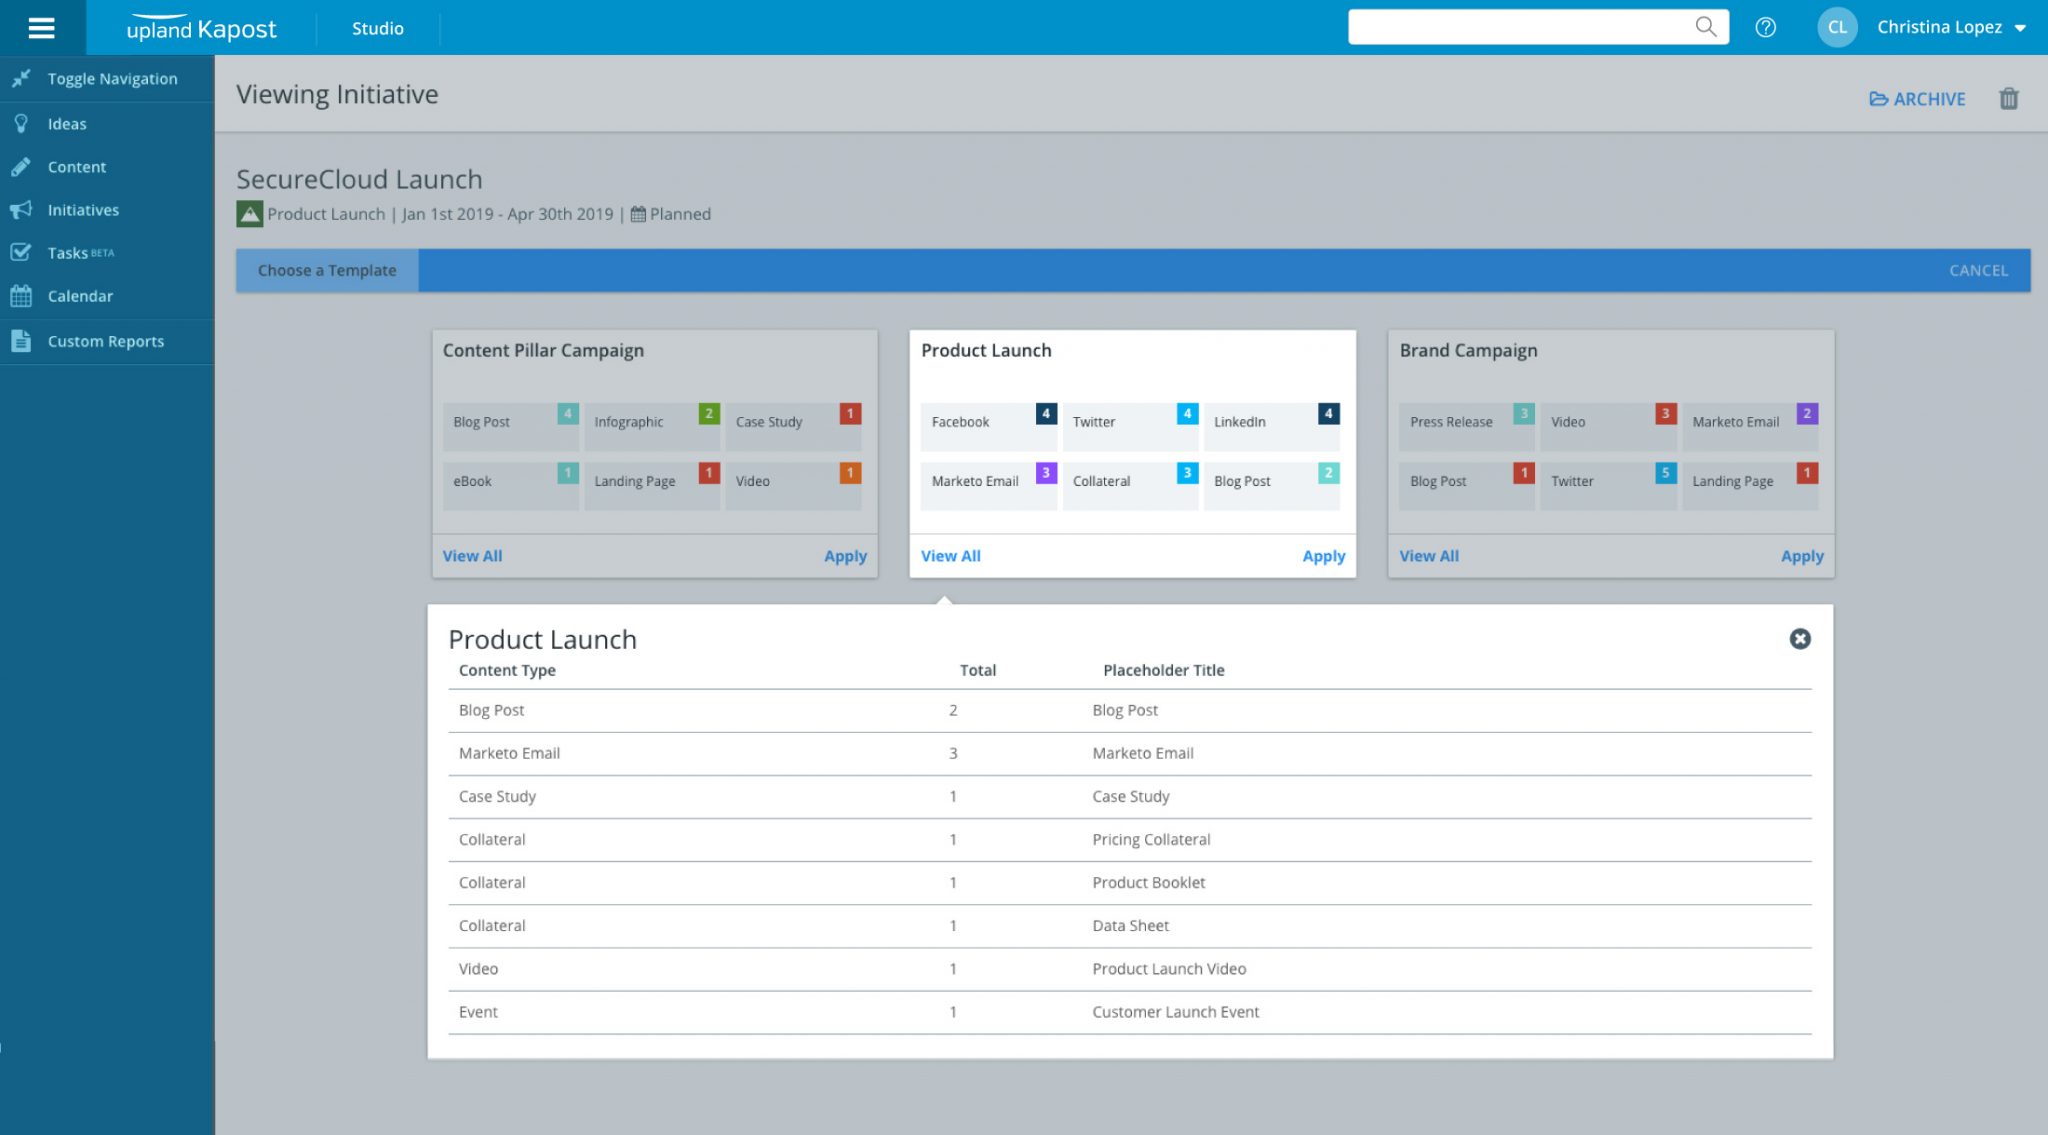2048x1135 pixels.
Task: Archive the SecureCloud Launch initiative
Action: point(1917,99)
